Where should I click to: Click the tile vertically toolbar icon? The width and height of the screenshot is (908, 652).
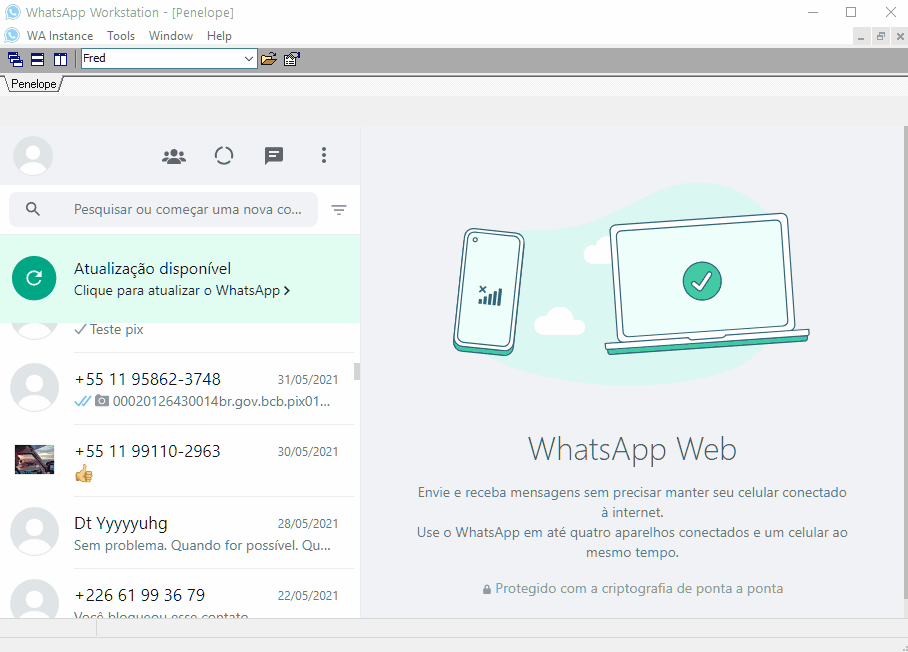click(60, 59)
